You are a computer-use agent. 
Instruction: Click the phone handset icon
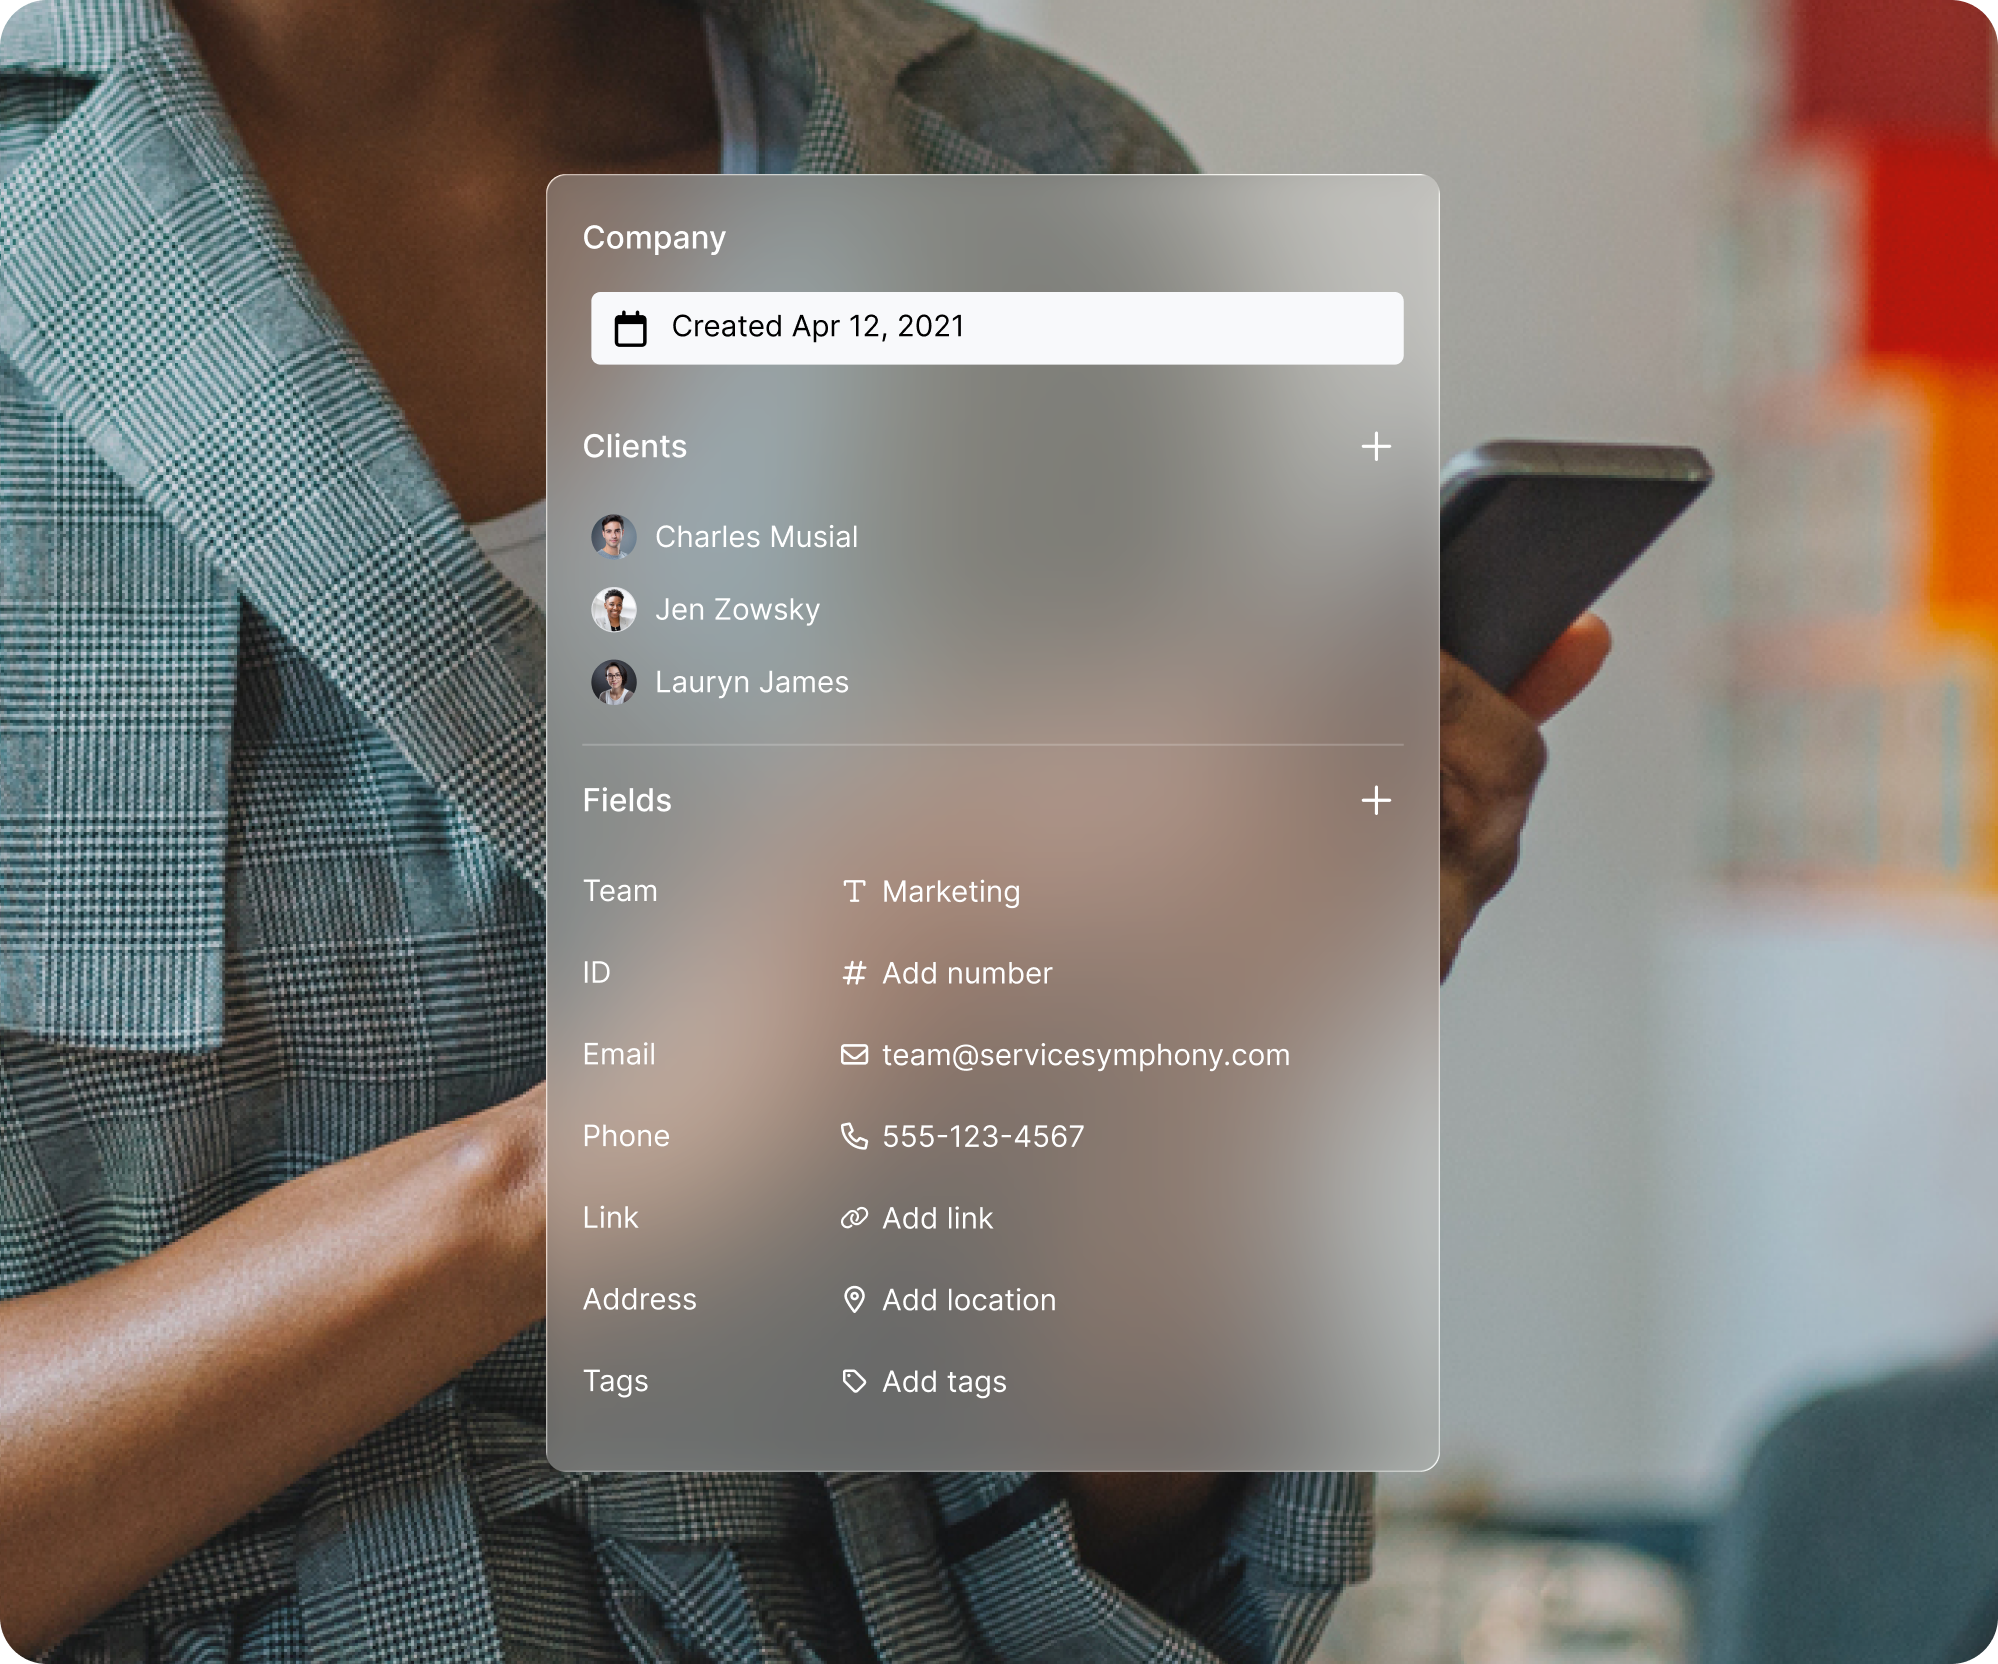tap(854, 1136)
